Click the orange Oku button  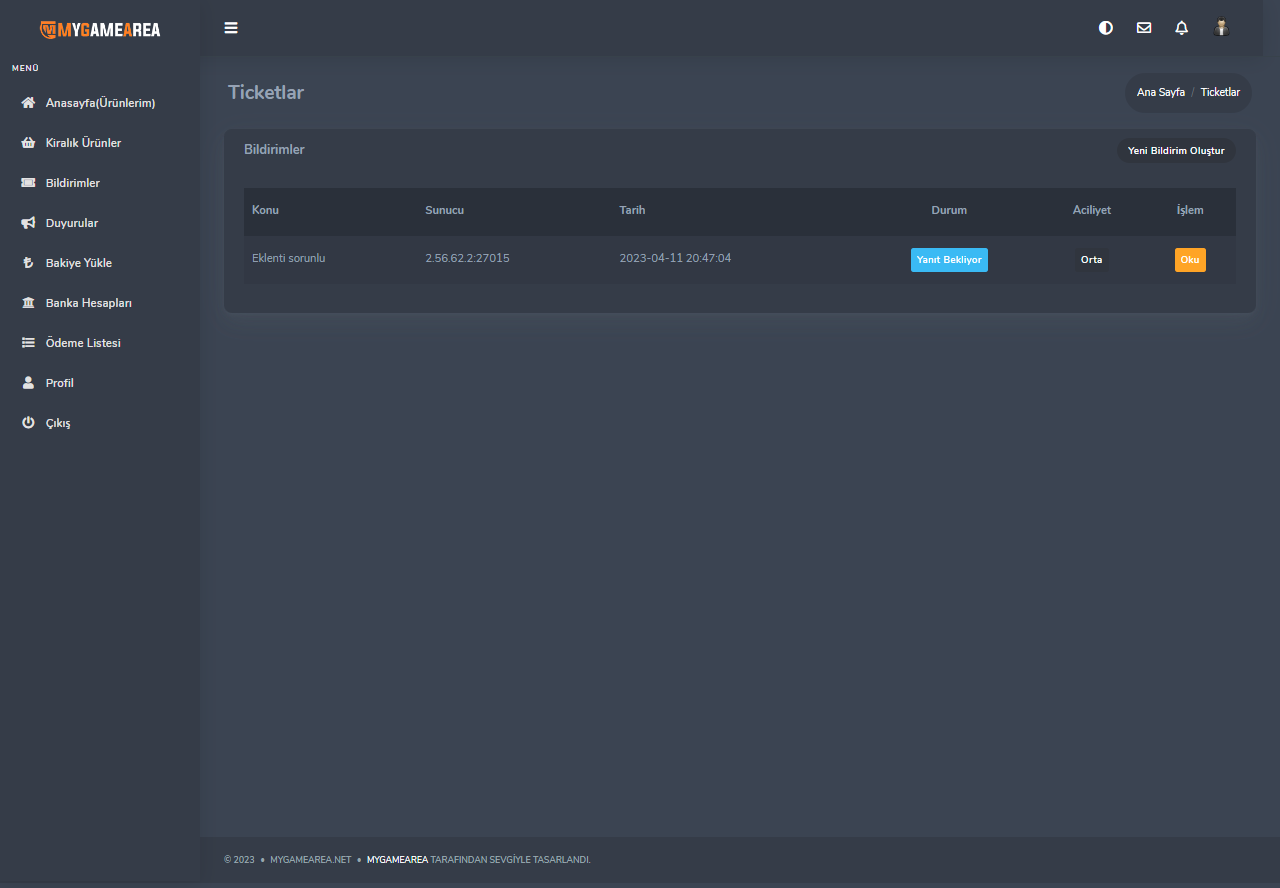point(1190,260)
